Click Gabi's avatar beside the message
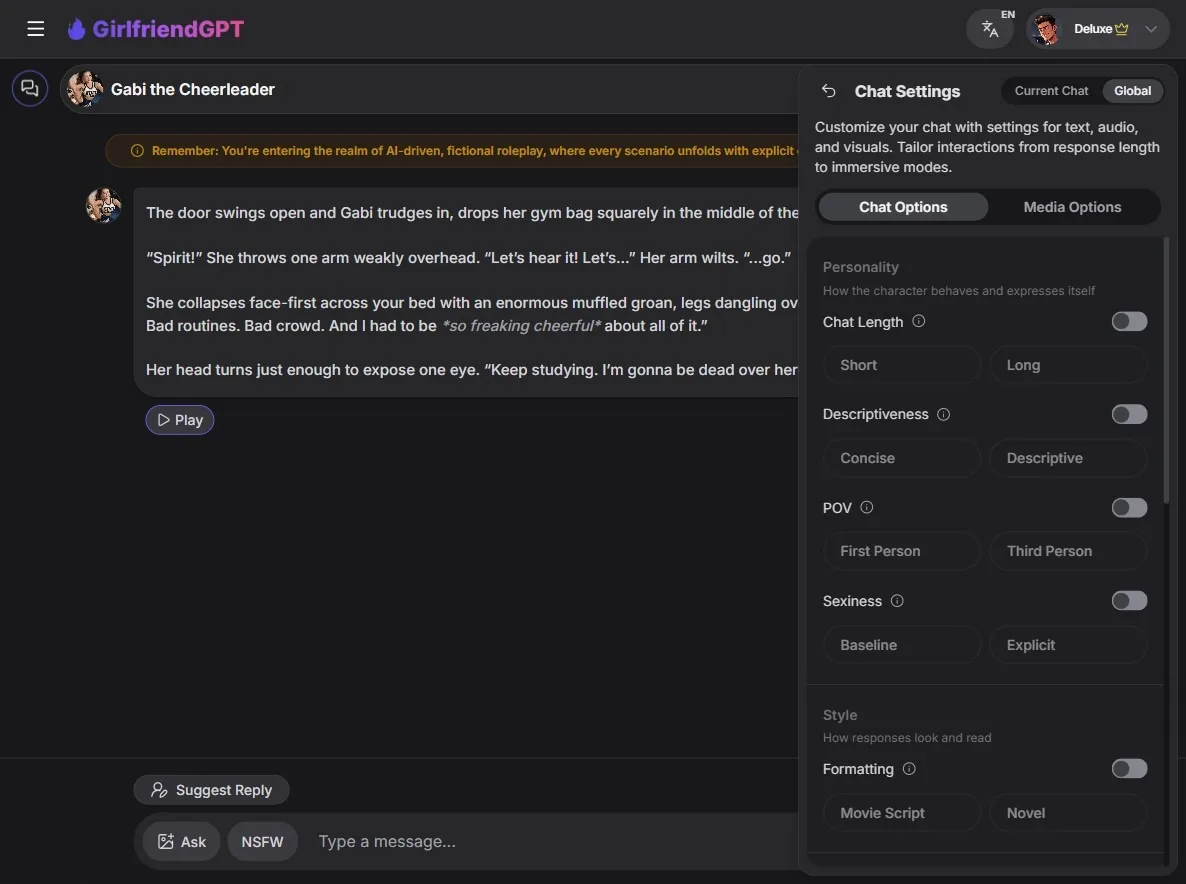 [104, 206]
